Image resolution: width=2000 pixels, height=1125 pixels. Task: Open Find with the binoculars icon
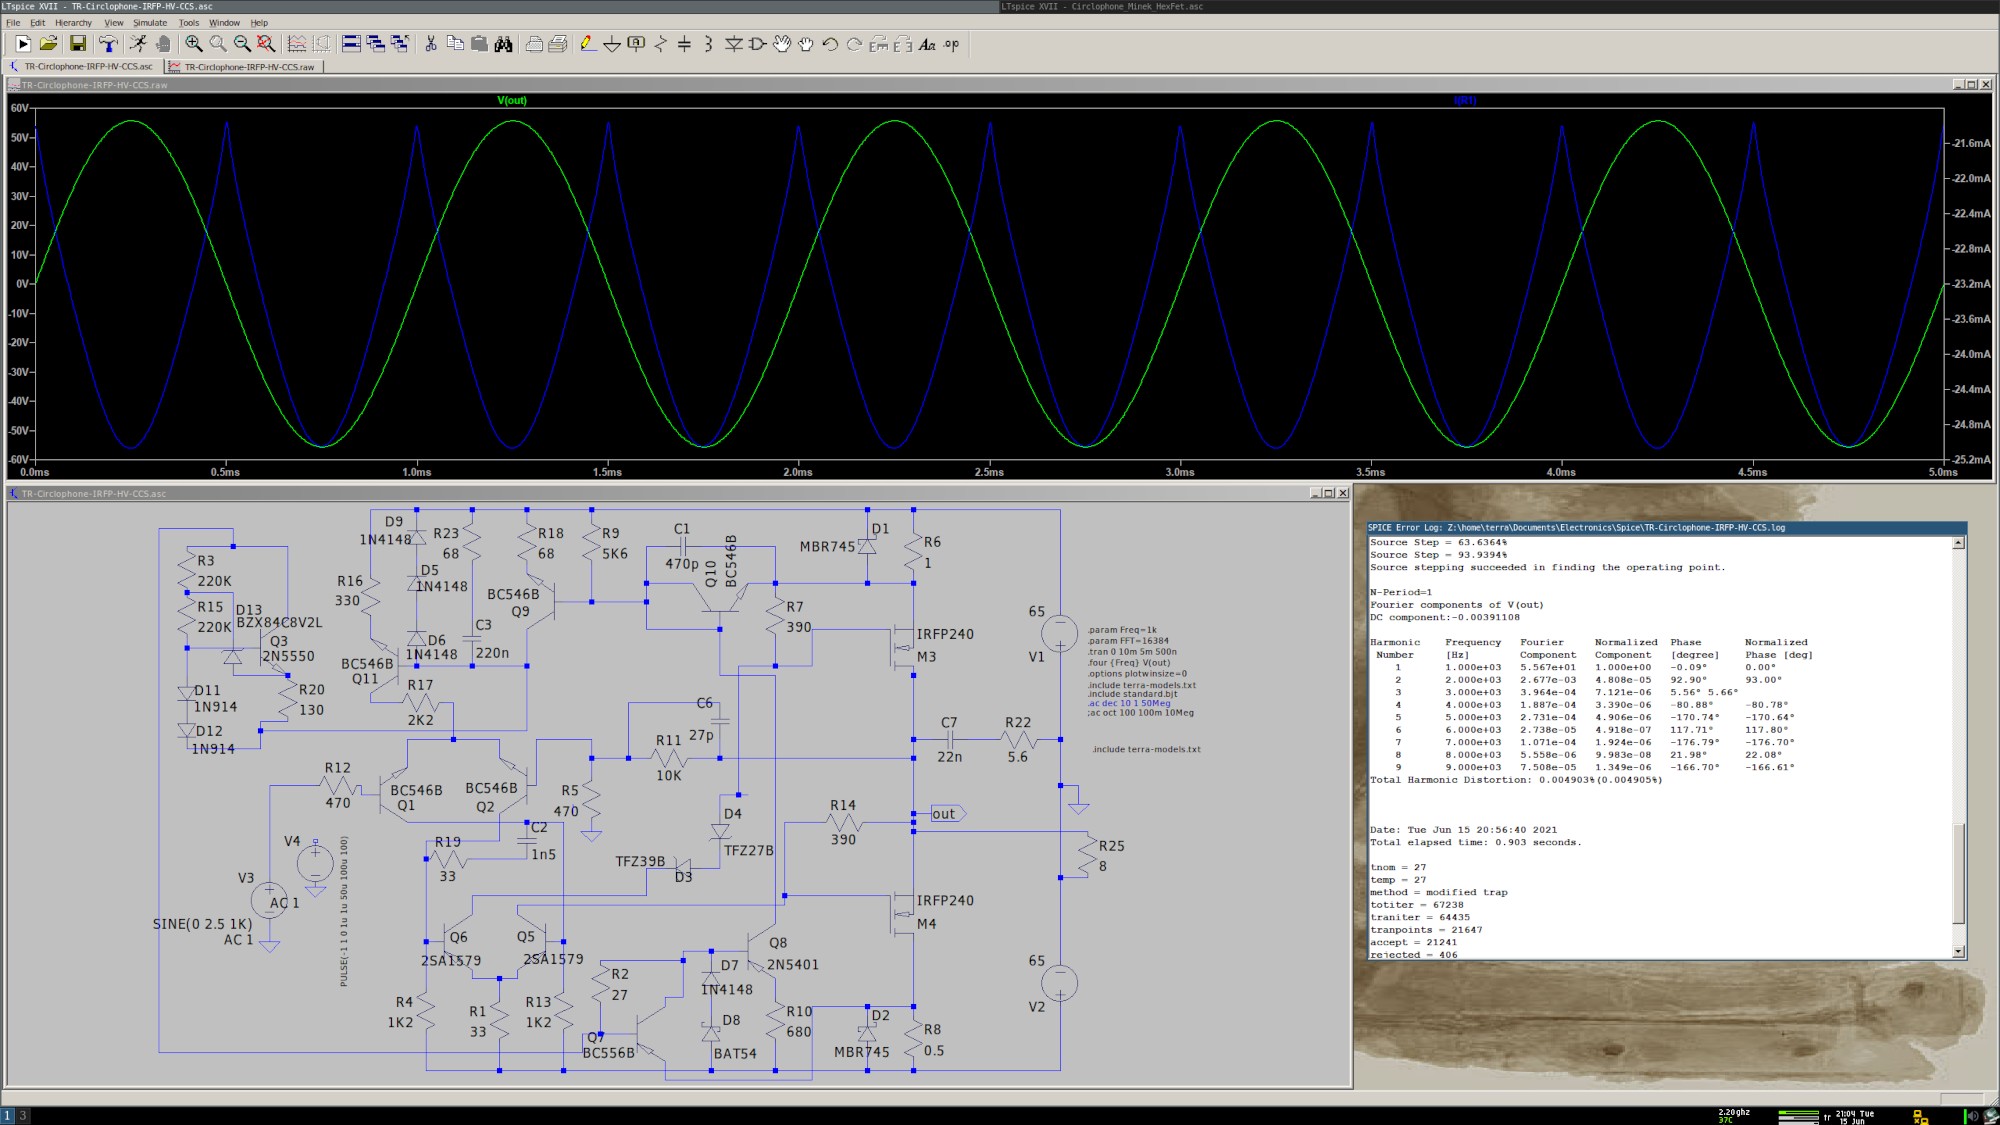[x=503, y=44]
